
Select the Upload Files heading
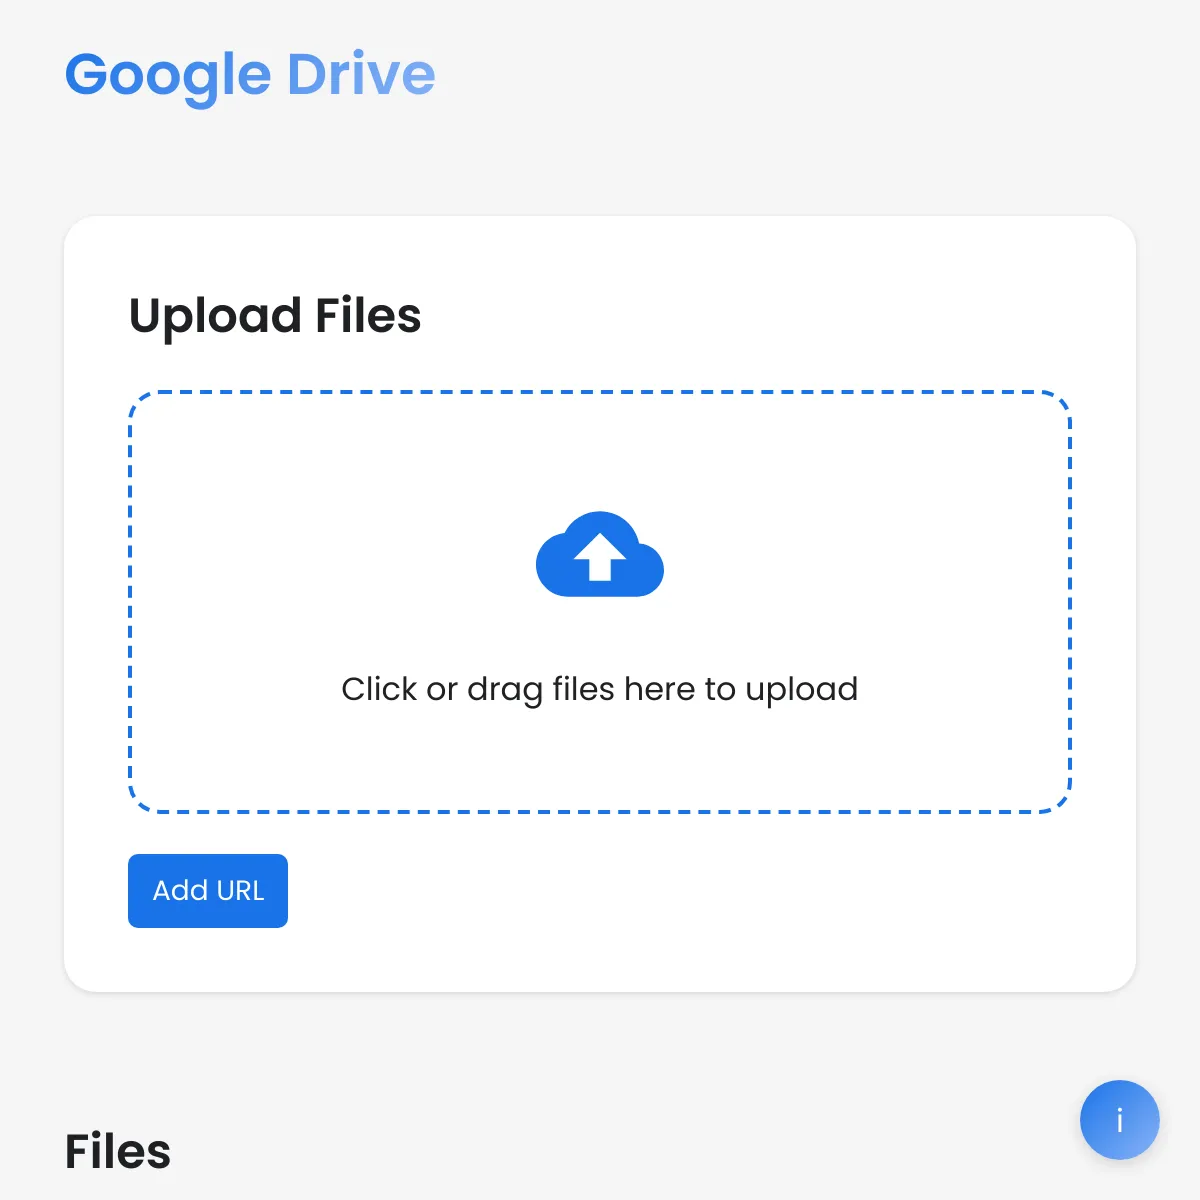(275, 316)
